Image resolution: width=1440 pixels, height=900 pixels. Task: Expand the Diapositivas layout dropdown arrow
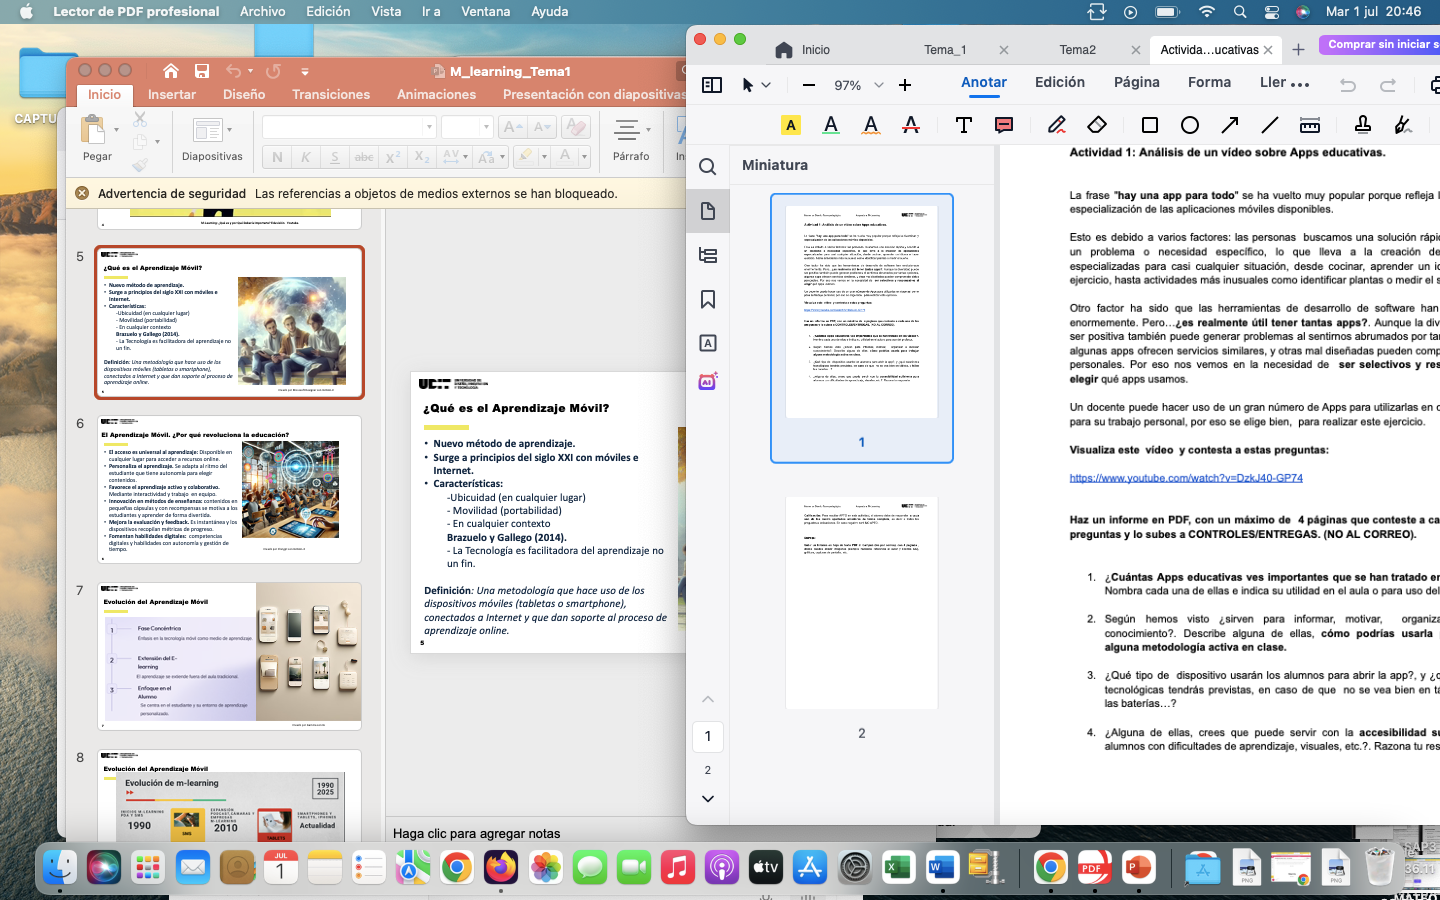229,130
